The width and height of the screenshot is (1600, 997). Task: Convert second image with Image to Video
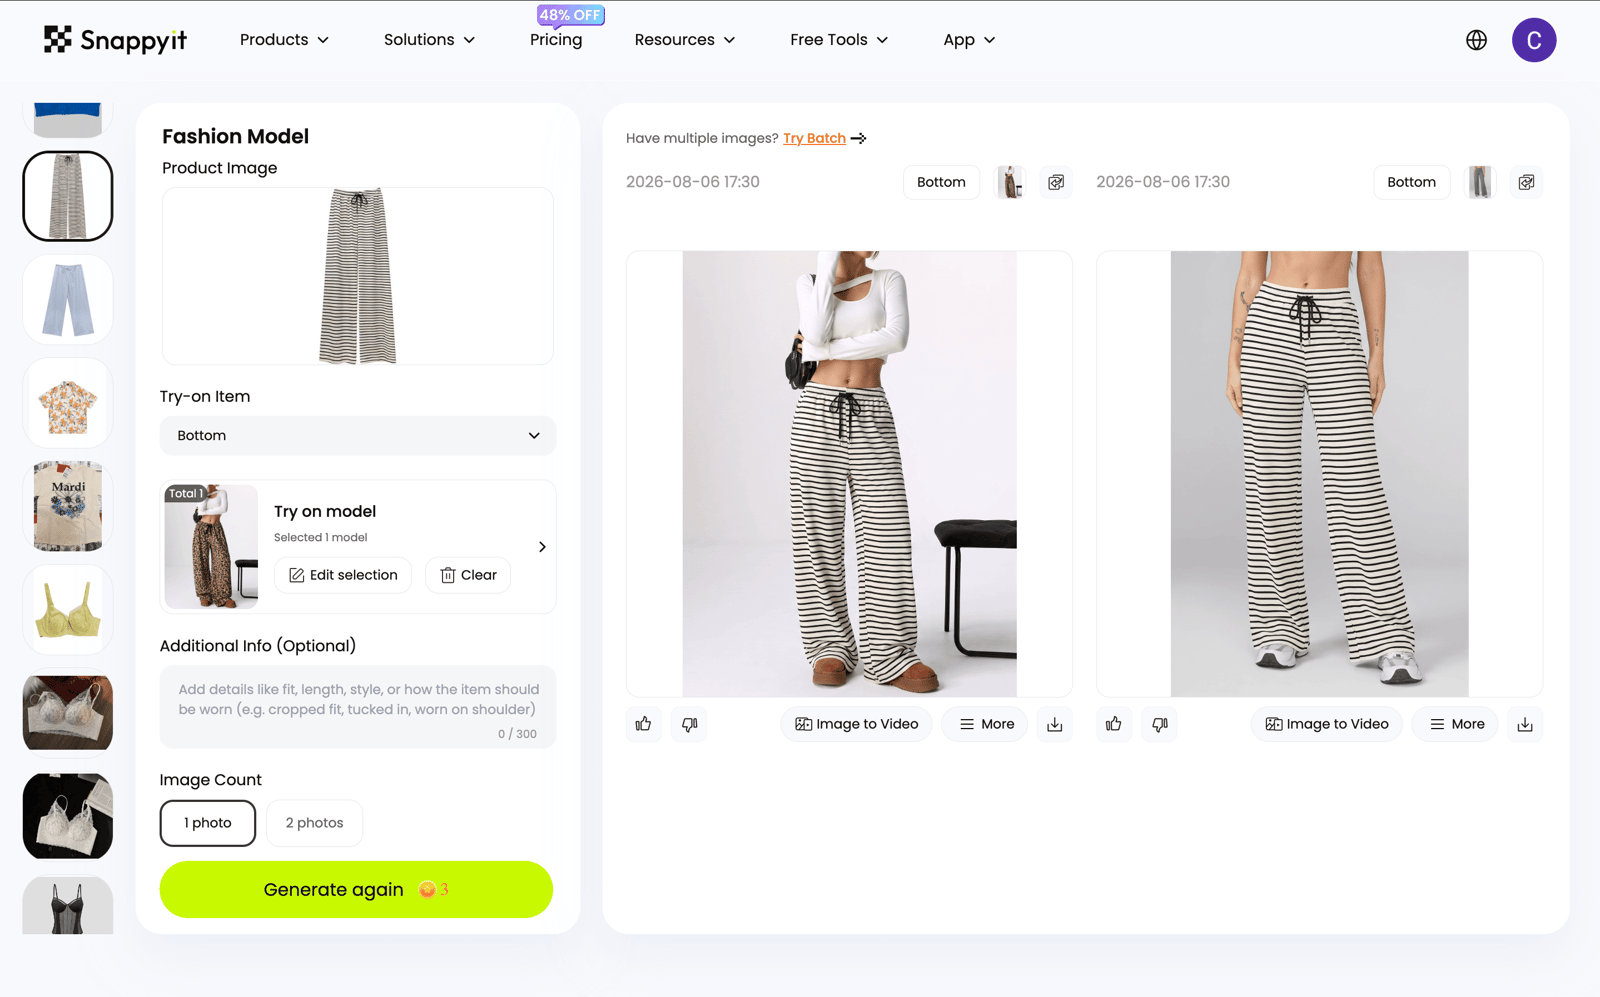[x=1326, y=724]
